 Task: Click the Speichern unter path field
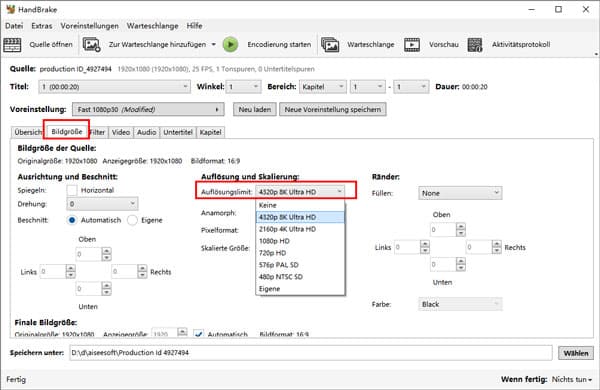pos(311,353)
